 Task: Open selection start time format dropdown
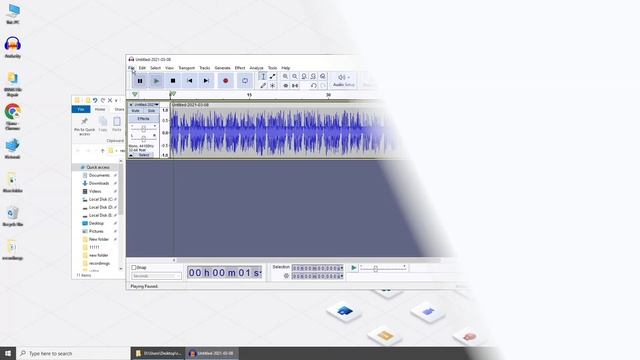(342, 268)
